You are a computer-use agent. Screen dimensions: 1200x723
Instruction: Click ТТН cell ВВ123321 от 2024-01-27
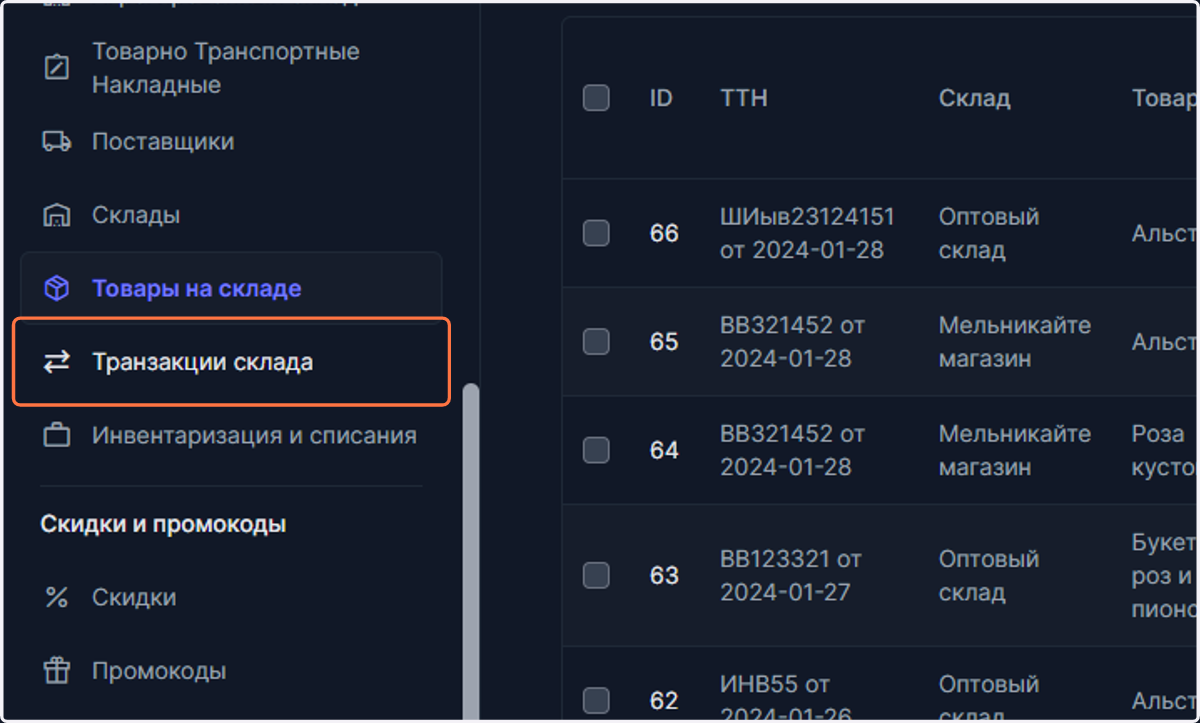[x=792, y=575]
